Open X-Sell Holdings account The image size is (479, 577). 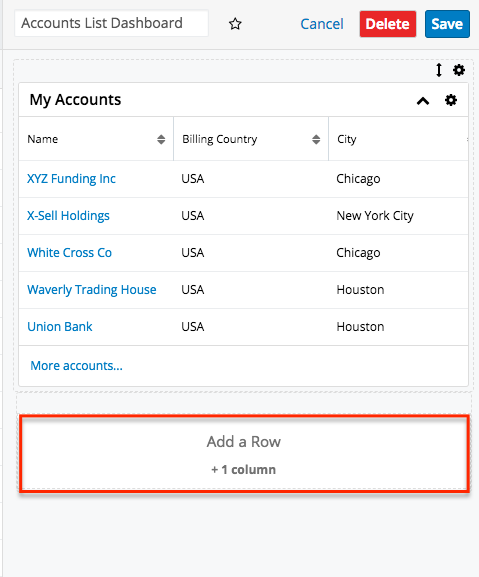point(68,216)
